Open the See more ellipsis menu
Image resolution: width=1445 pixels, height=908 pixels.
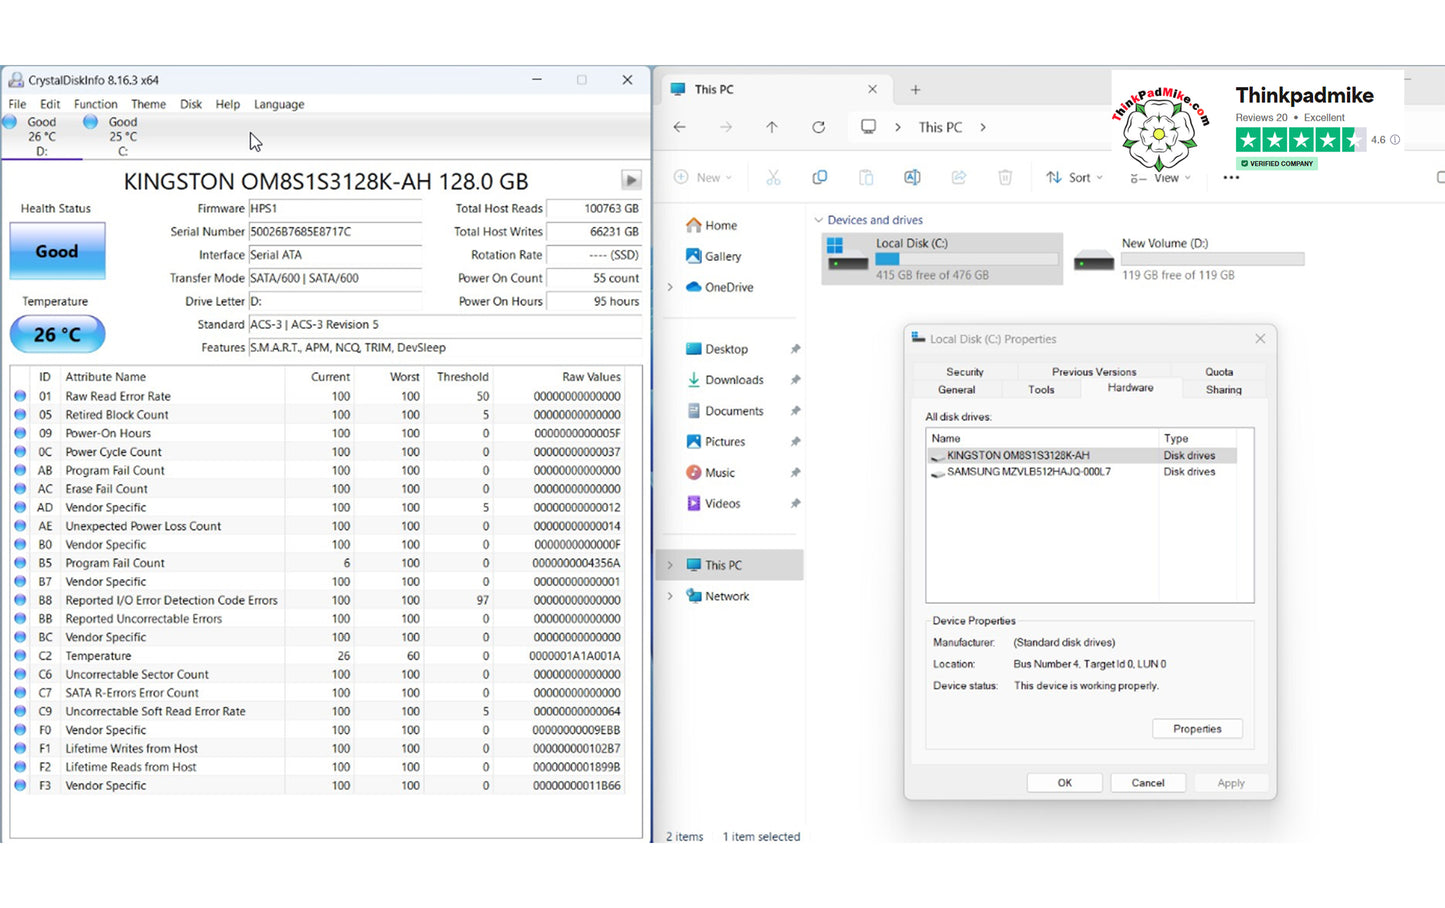(1231, 177)
